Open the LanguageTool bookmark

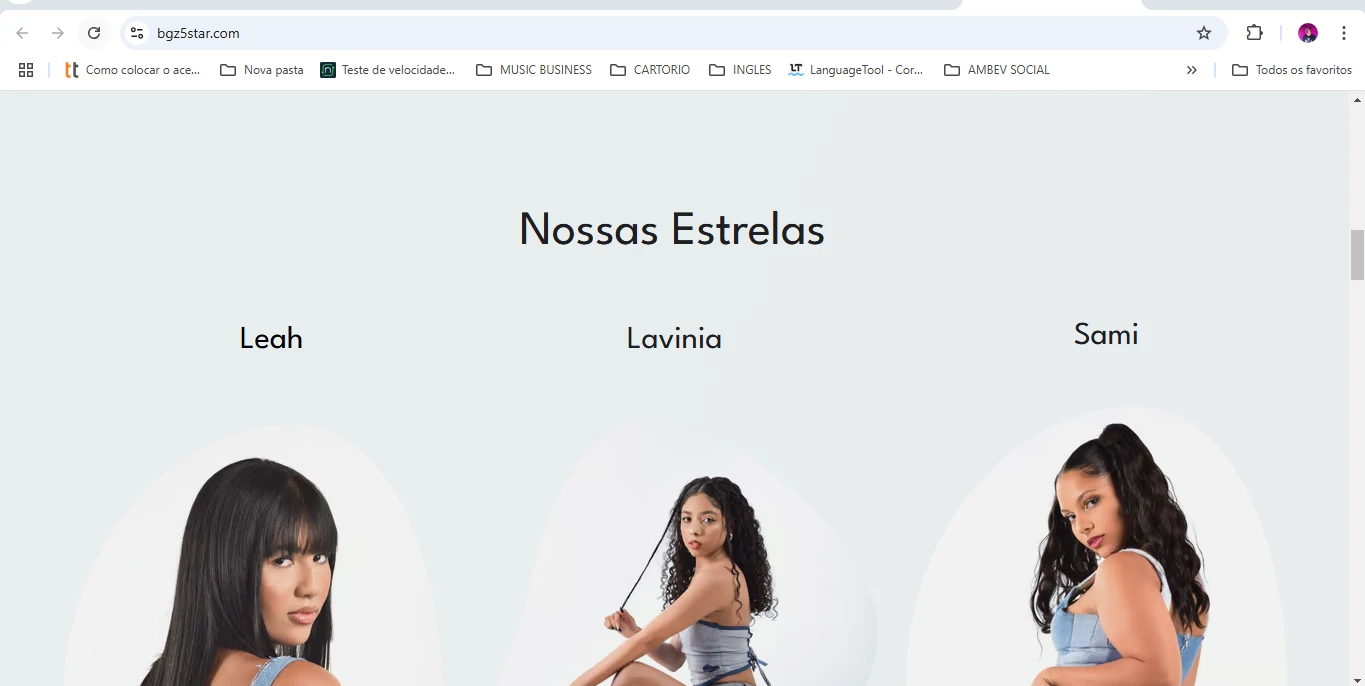tap(856, 70)
